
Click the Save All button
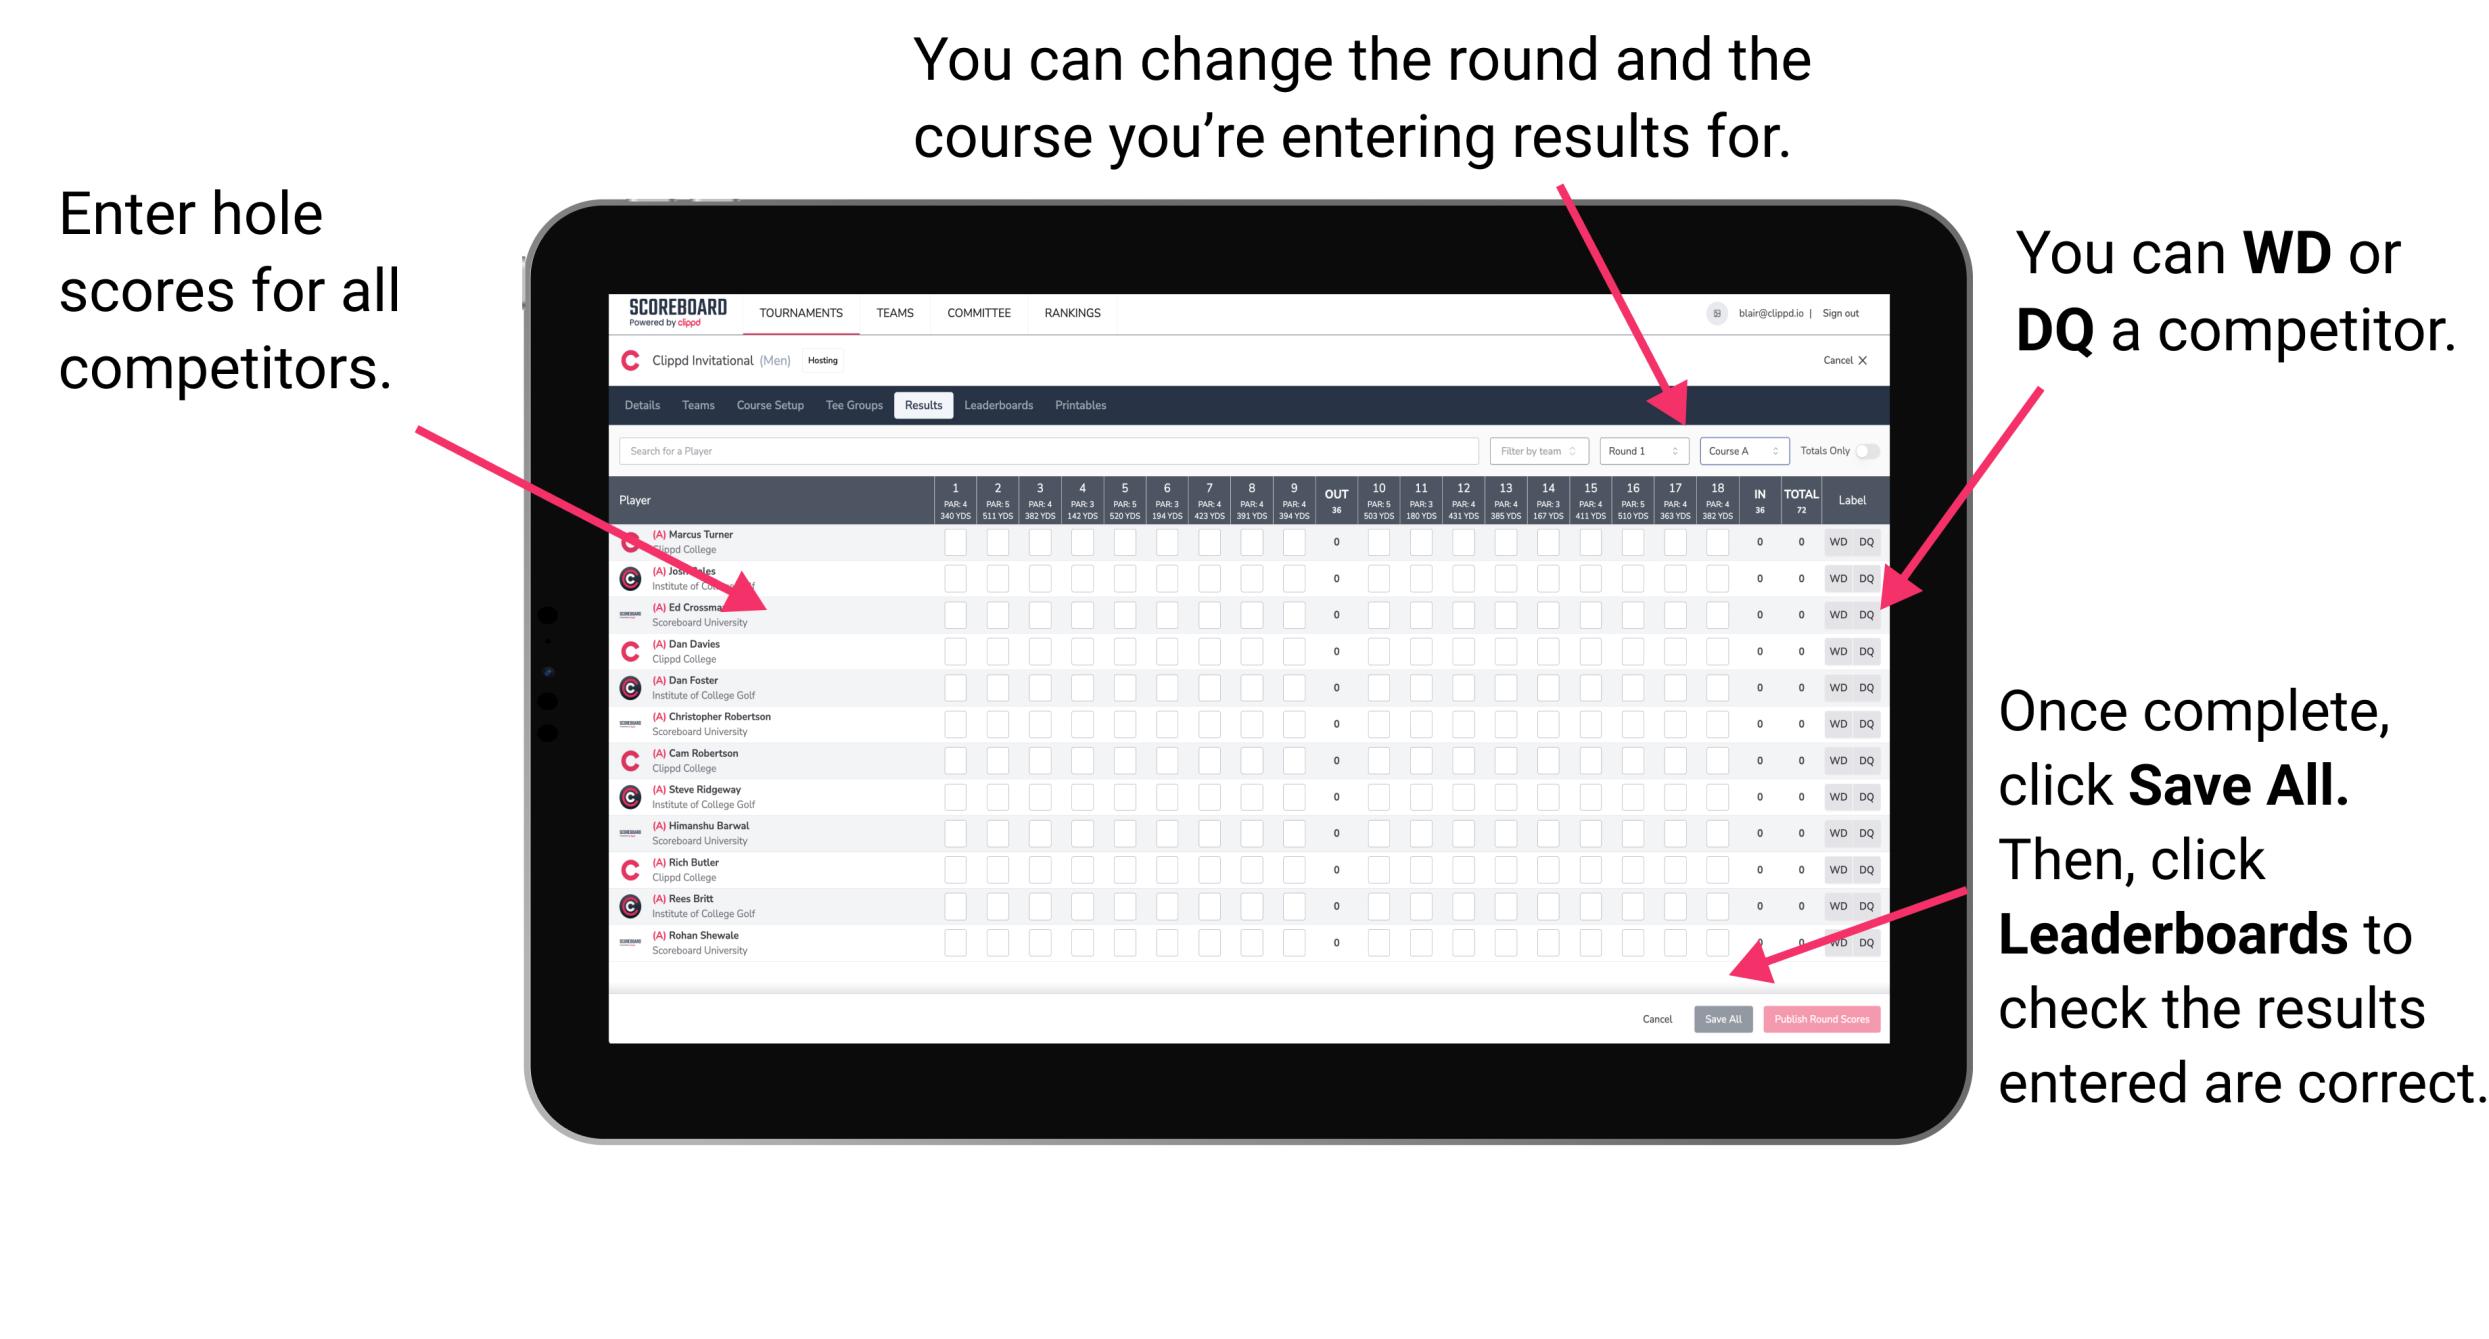1721,1019
